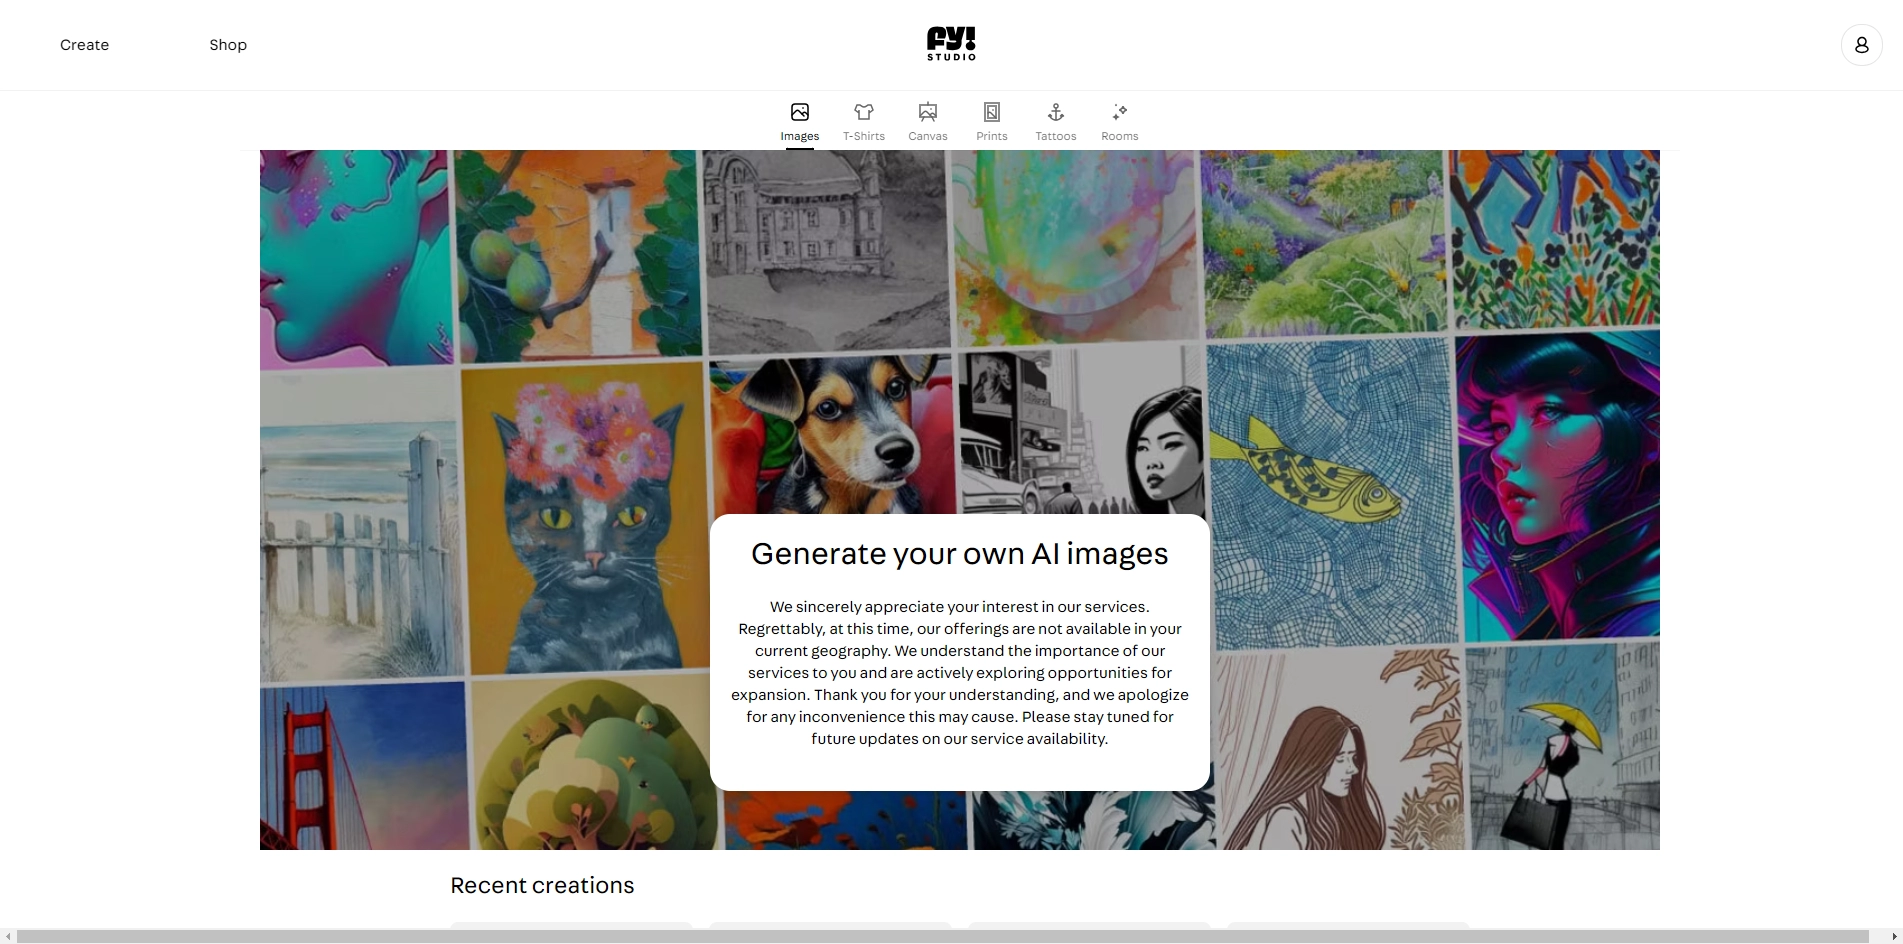1903x944 pixels.
Task: Select the Rooms sparkle icon
Action: click(x=1119, y=112)
